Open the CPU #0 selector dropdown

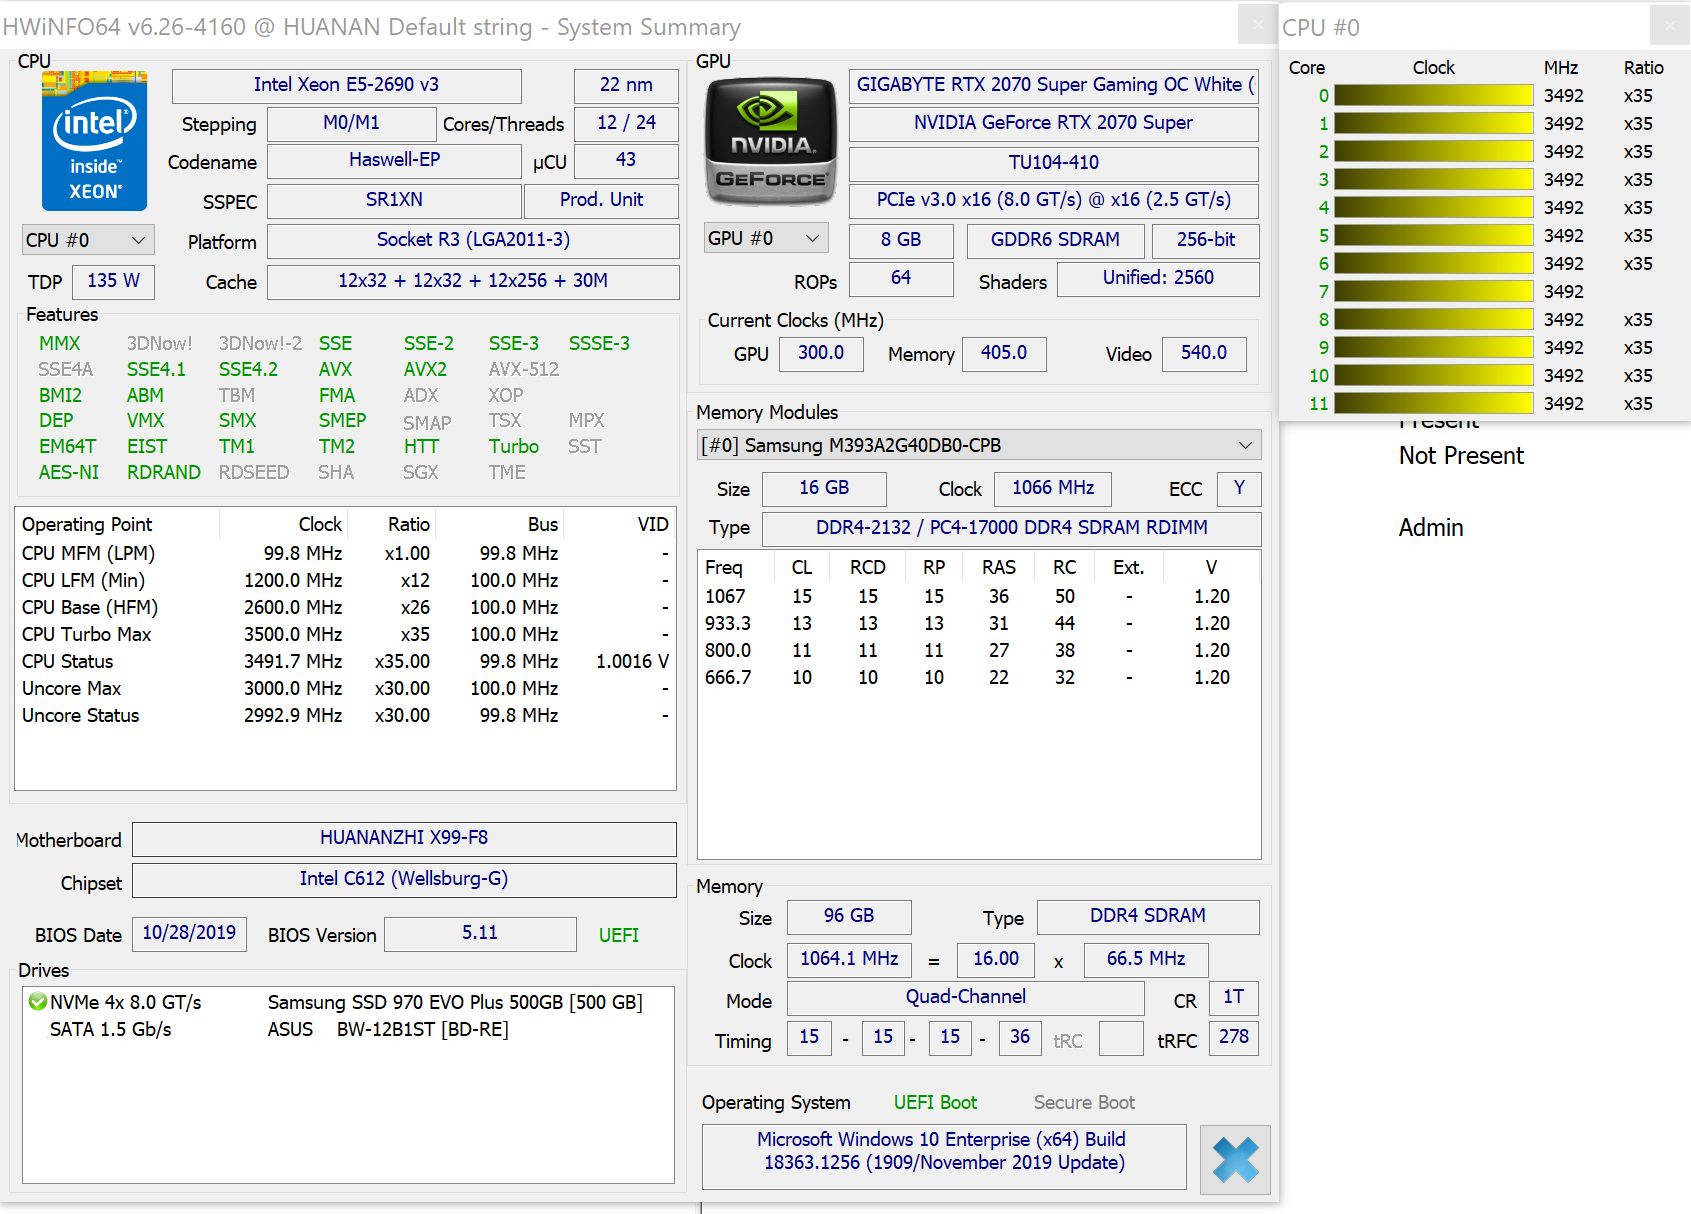click(87, 240)
